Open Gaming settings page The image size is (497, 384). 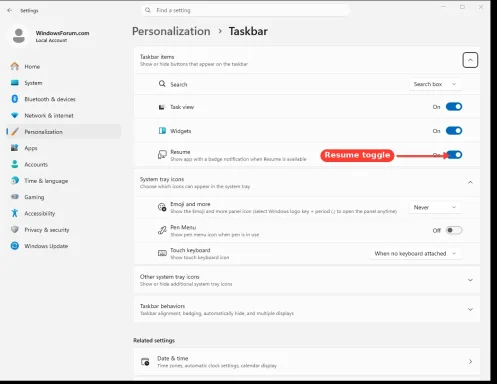[63, 197]
